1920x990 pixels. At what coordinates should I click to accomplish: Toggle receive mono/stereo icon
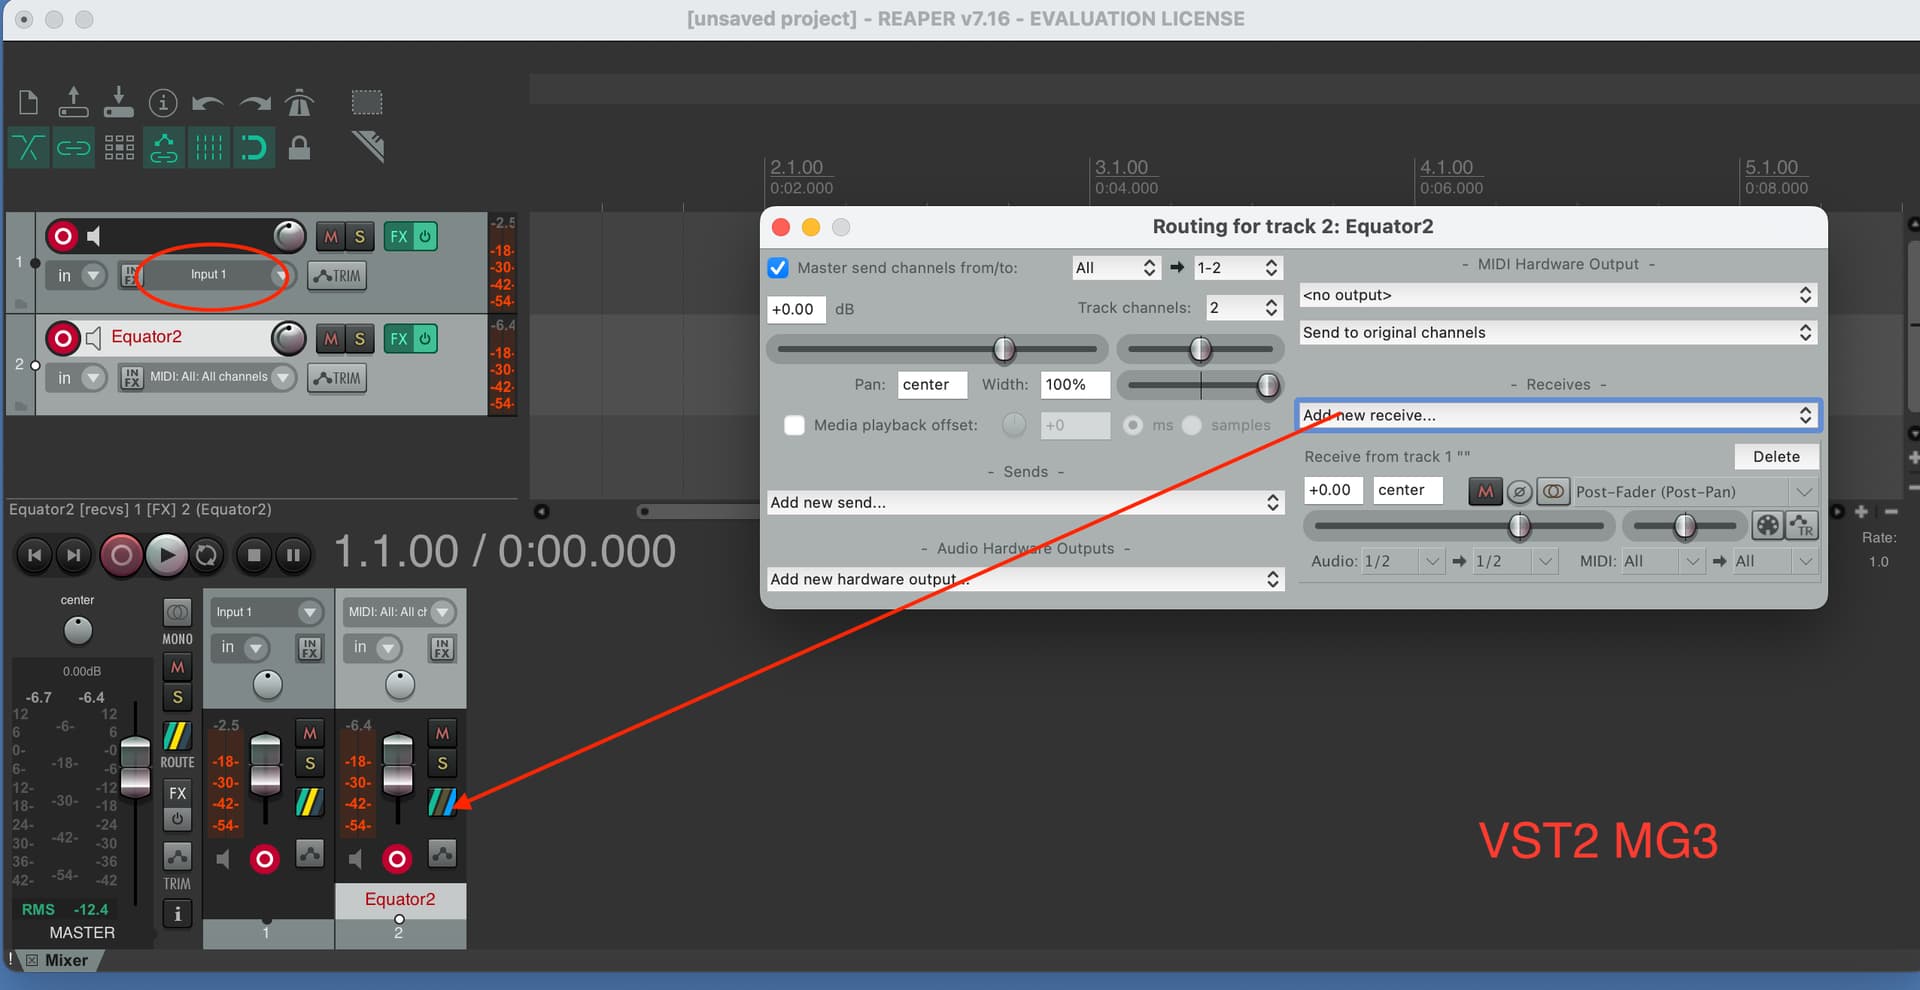pos(1552,491)
